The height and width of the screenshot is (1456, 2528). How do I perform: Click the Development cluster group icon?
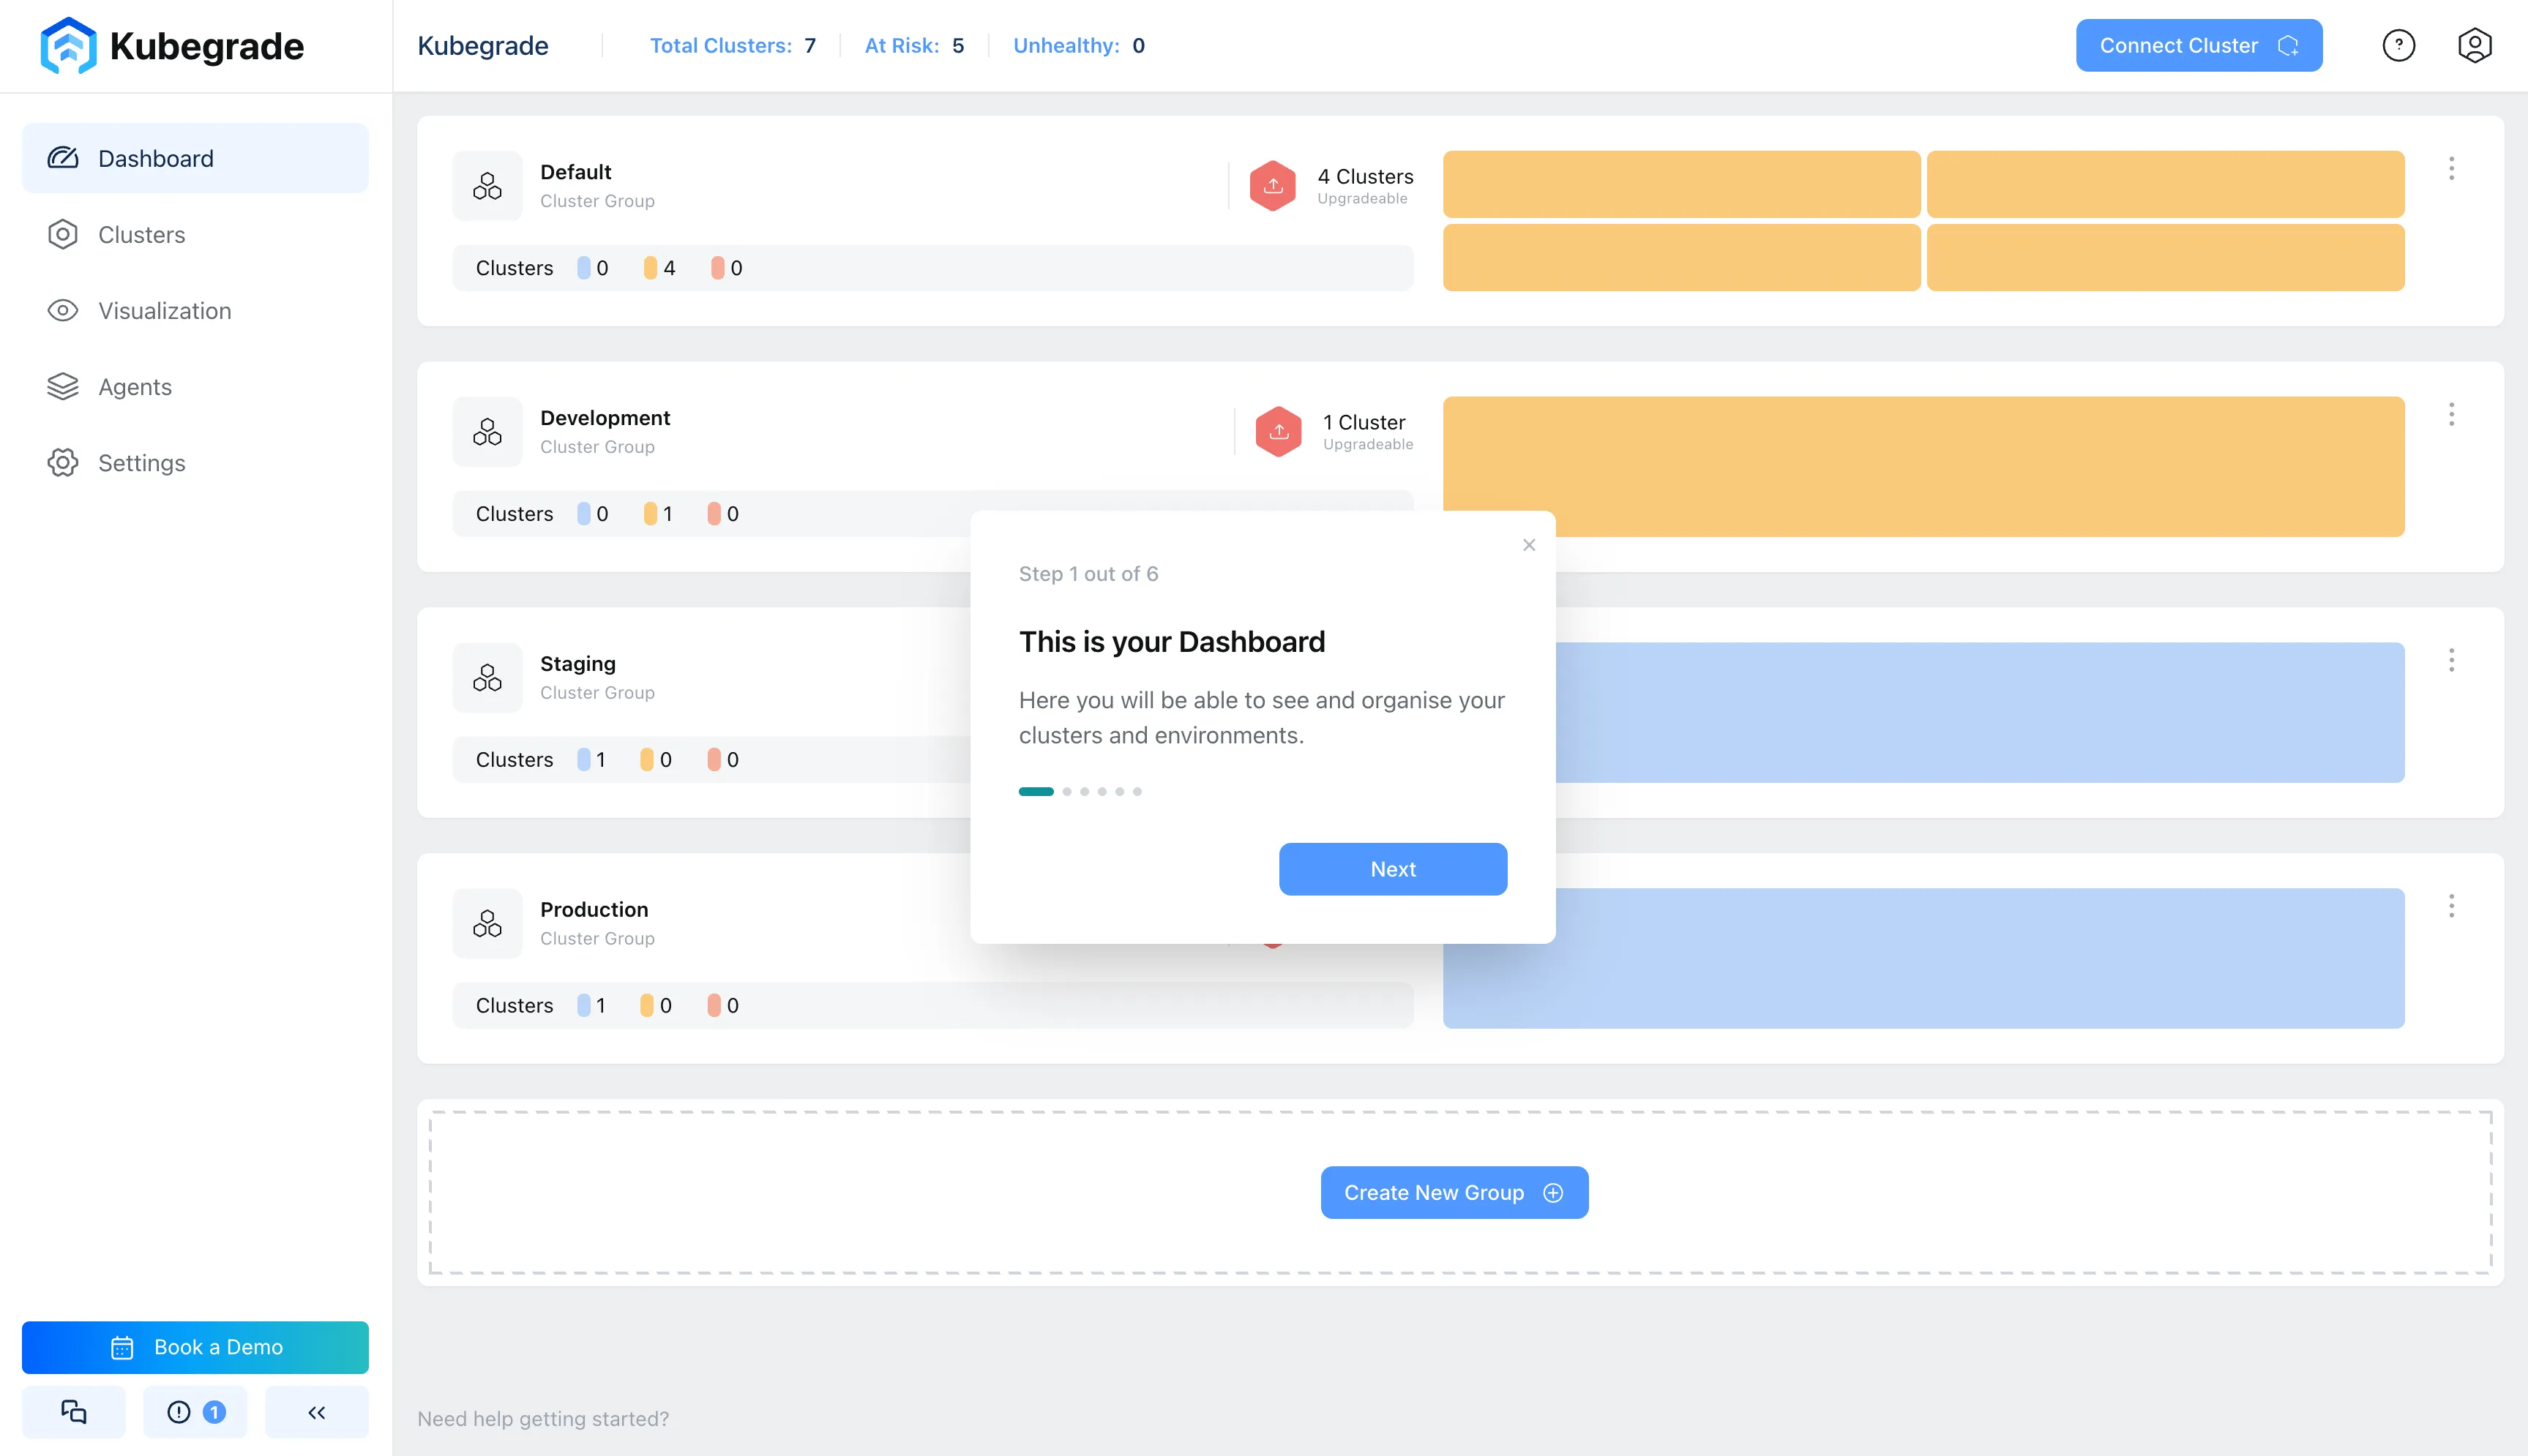[x=487, y=432]
